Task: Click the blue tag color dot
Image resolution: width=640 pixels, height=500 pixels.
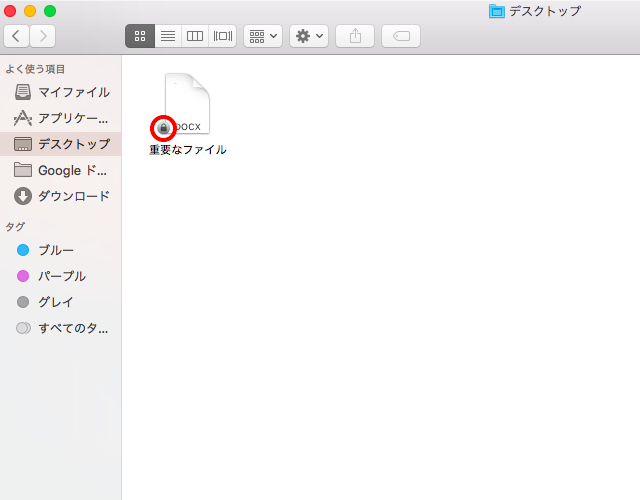Action: point(23,250)
